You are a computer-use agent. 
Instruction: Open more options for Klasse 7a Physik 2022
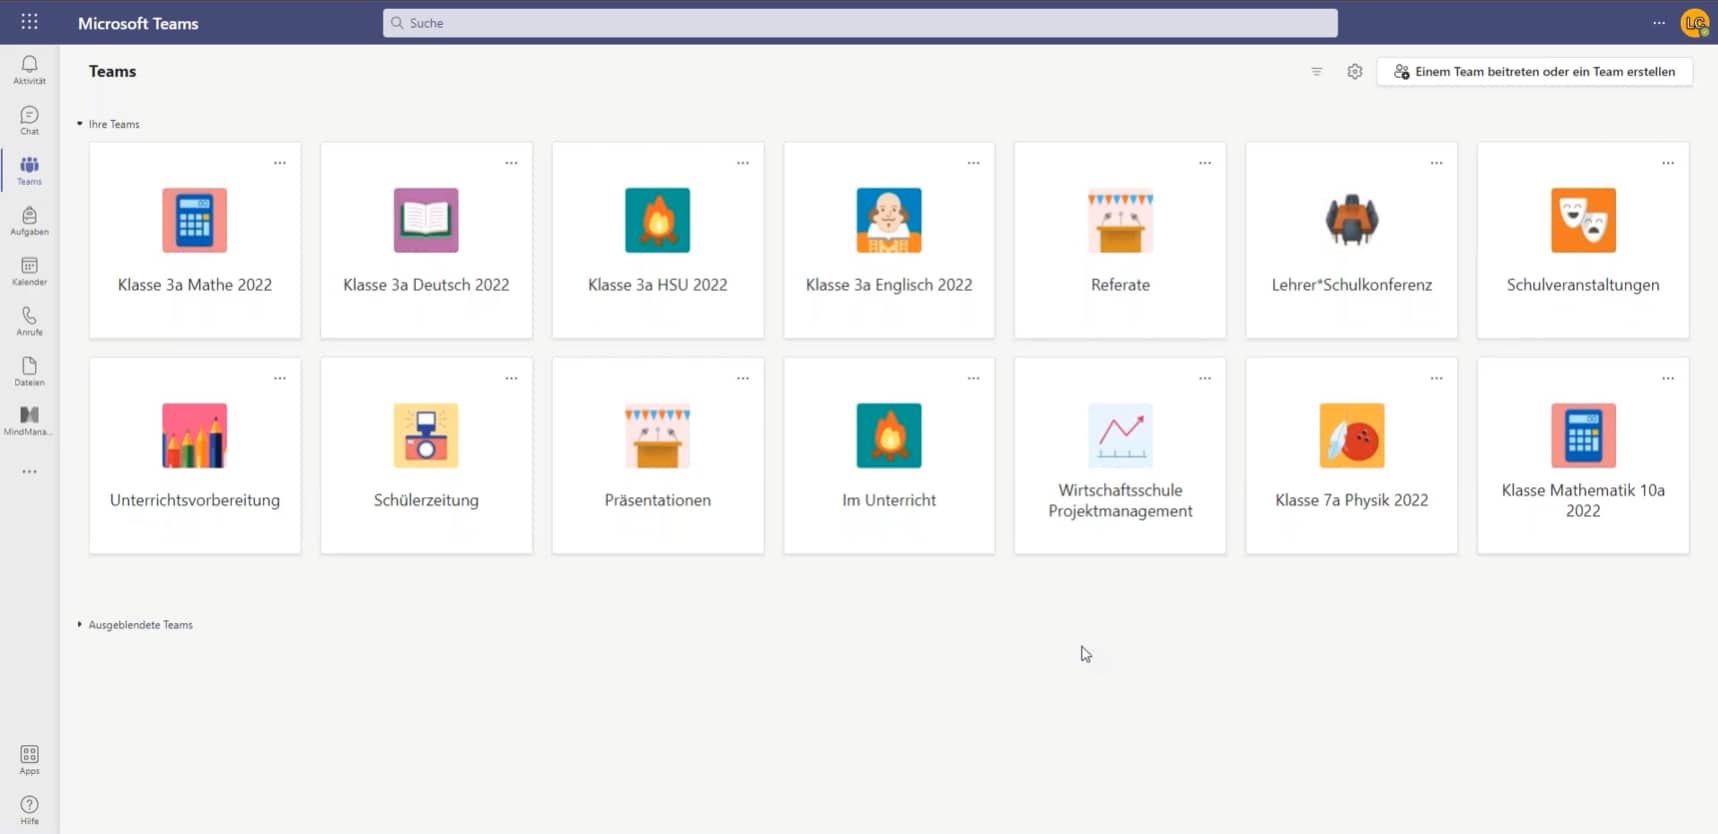tap(1436, 378)
